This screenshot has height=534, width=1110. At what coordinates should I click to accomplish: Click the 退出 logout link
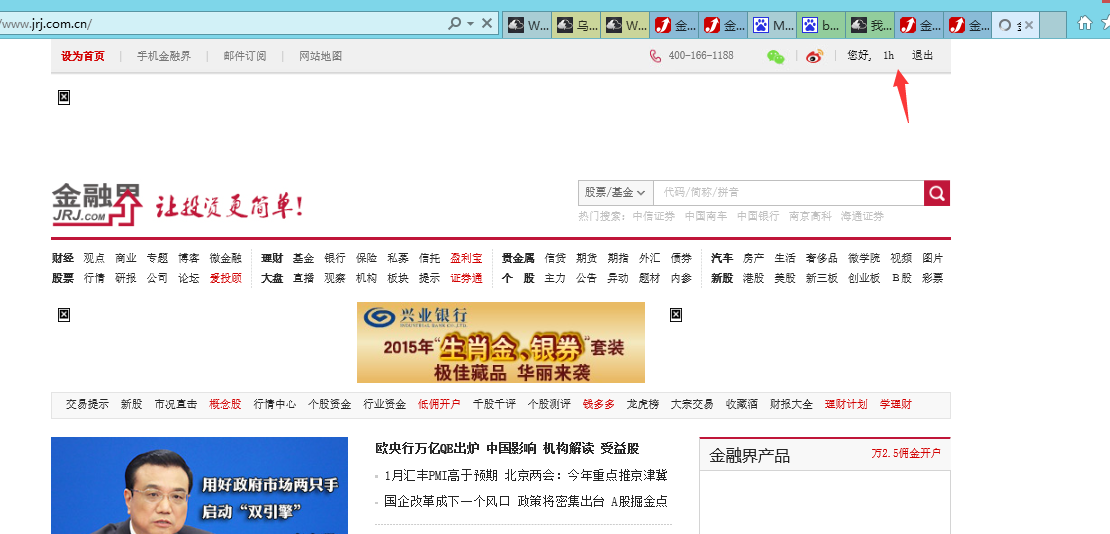(x=922, y=55)
